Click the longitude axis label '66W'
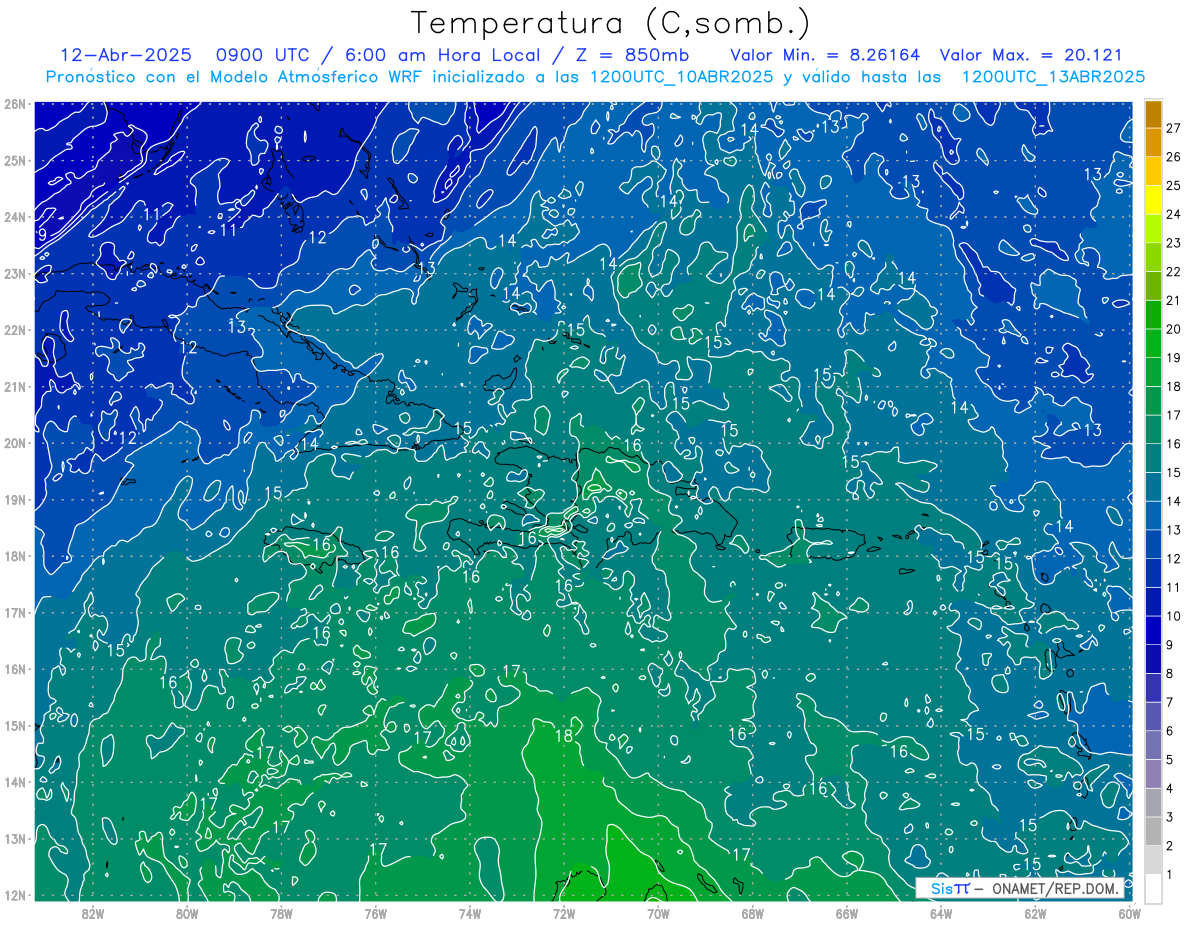Viewport: 1200px width, 927px height. [846, 913]
